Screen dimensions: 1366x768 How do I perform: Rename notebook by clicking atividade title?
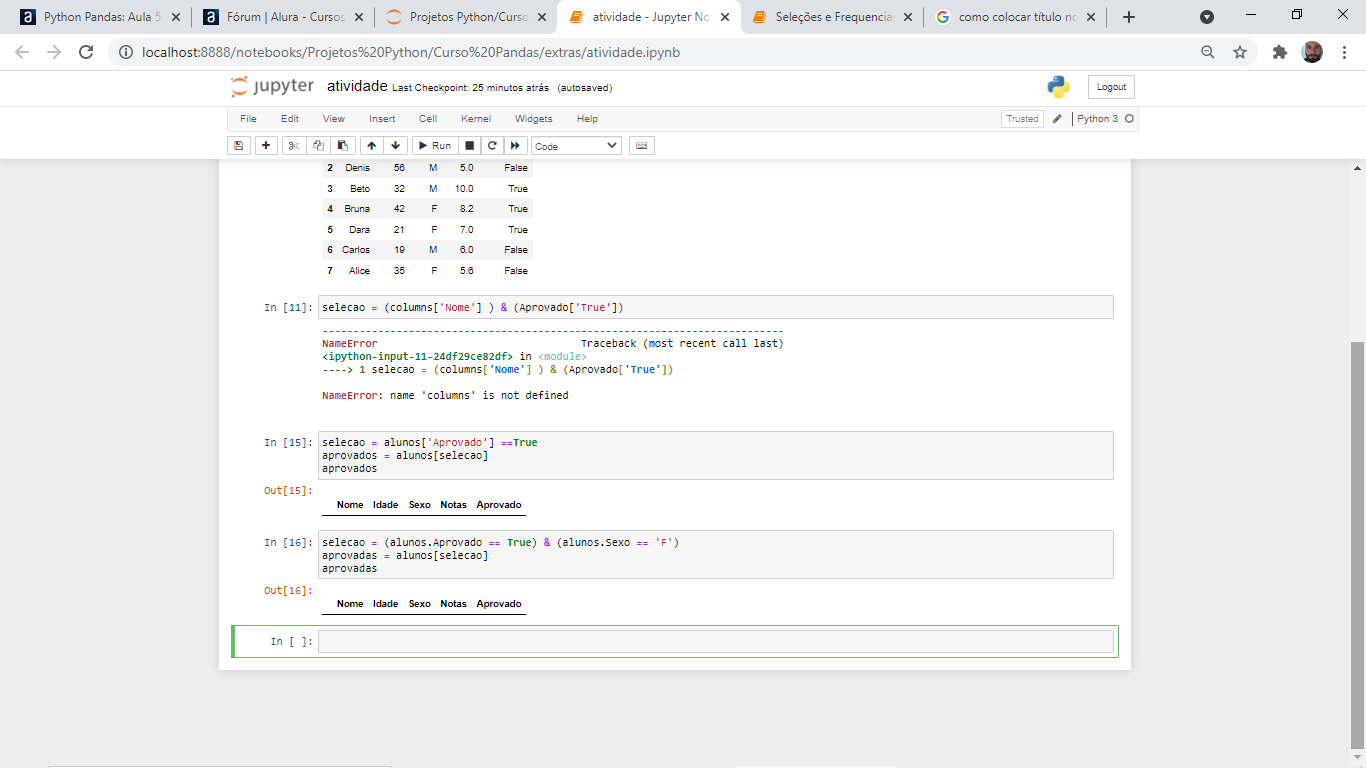357,87
